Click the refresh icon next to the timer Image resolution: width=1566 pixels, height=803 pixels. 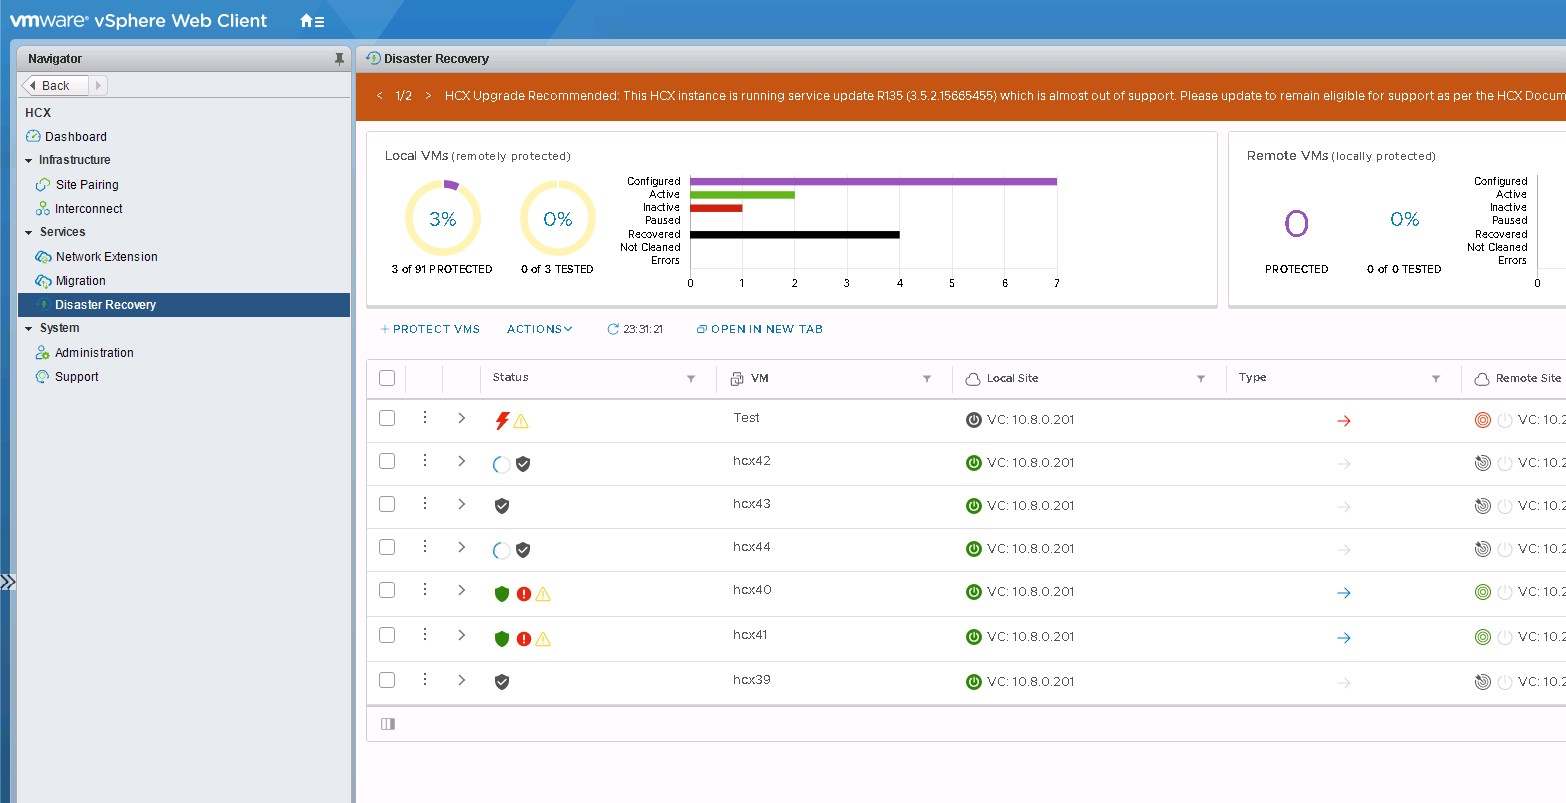pyautogui.click(x=611, y=328)
